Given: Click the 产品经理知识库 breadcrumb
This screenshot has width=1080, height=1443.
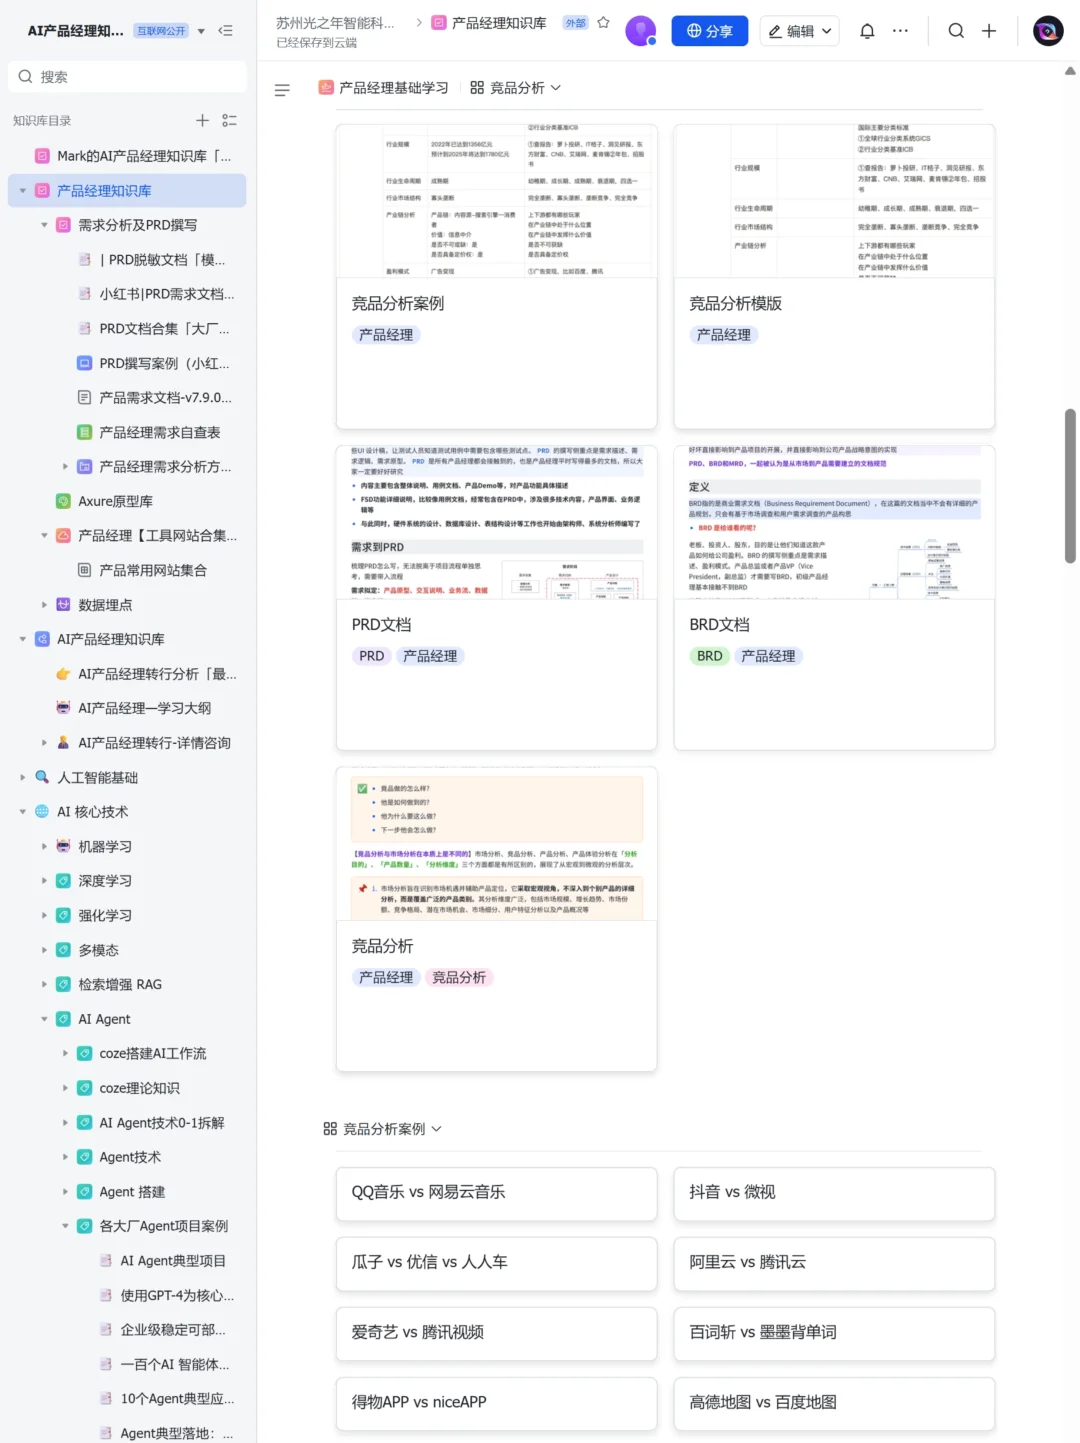Looking at the screenshot, I should coord(489,23).
